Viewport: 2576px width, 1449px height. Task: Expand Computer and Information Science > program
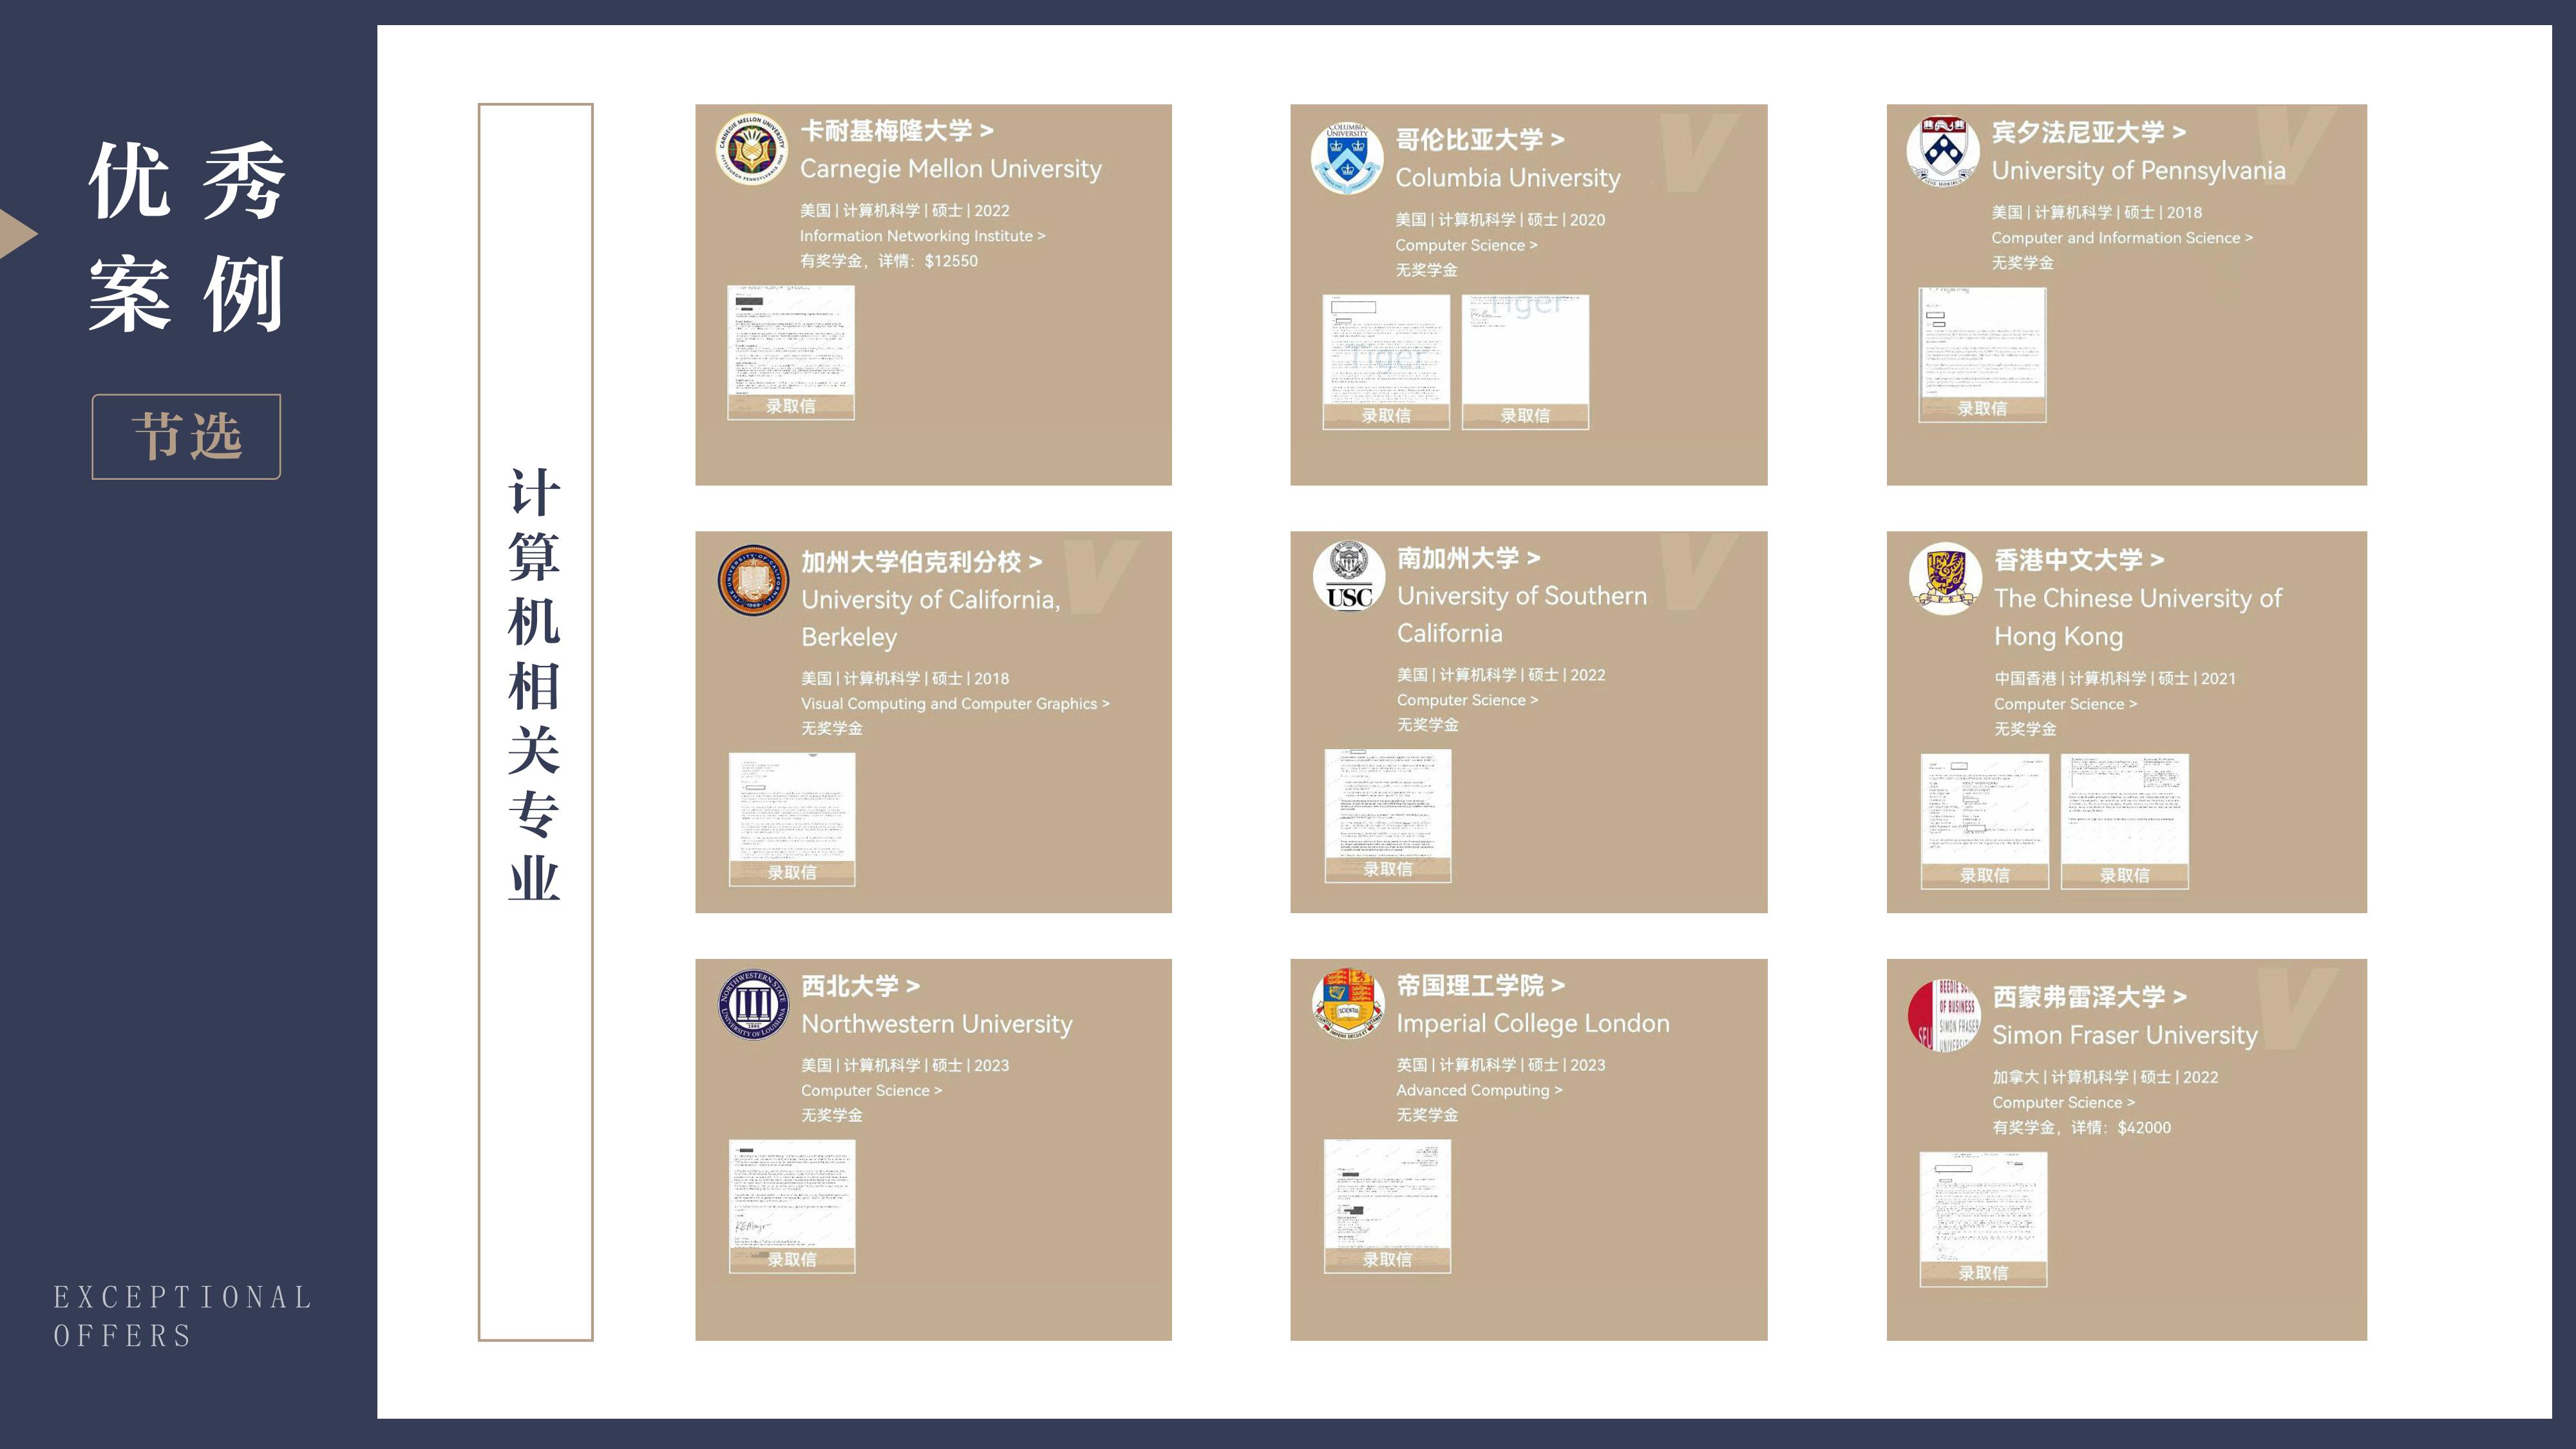coord(2121,238)
